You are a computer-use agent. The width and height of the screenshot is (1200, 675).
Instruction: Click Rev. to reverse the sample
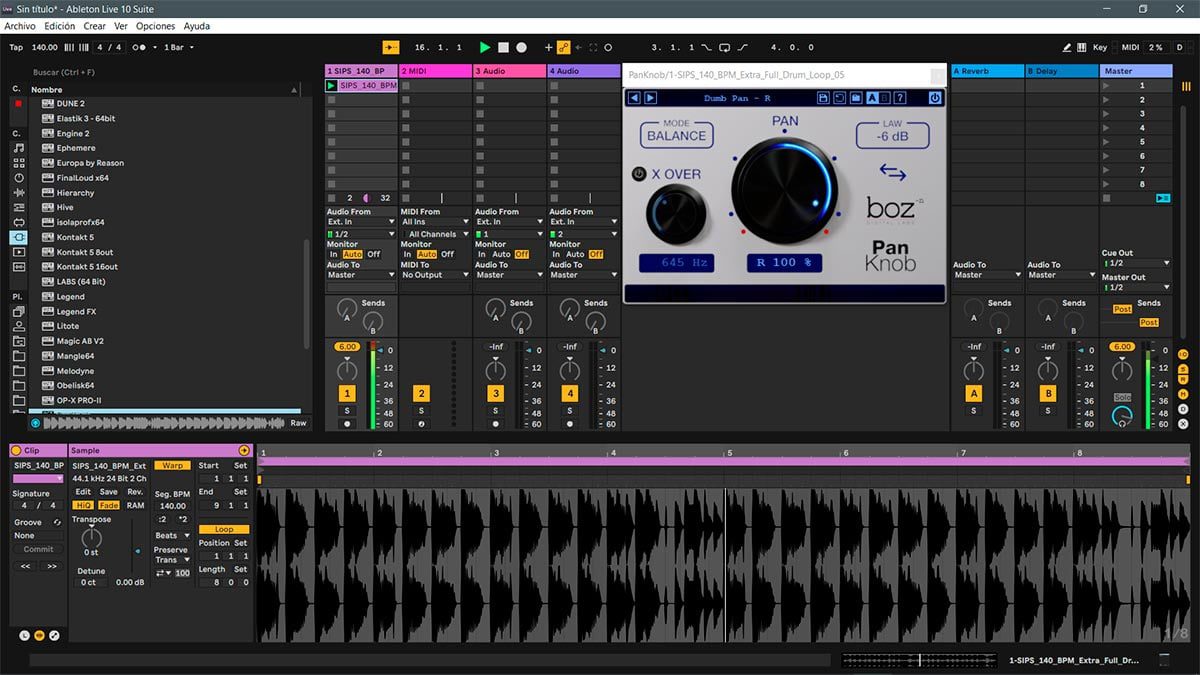[135, 492]
